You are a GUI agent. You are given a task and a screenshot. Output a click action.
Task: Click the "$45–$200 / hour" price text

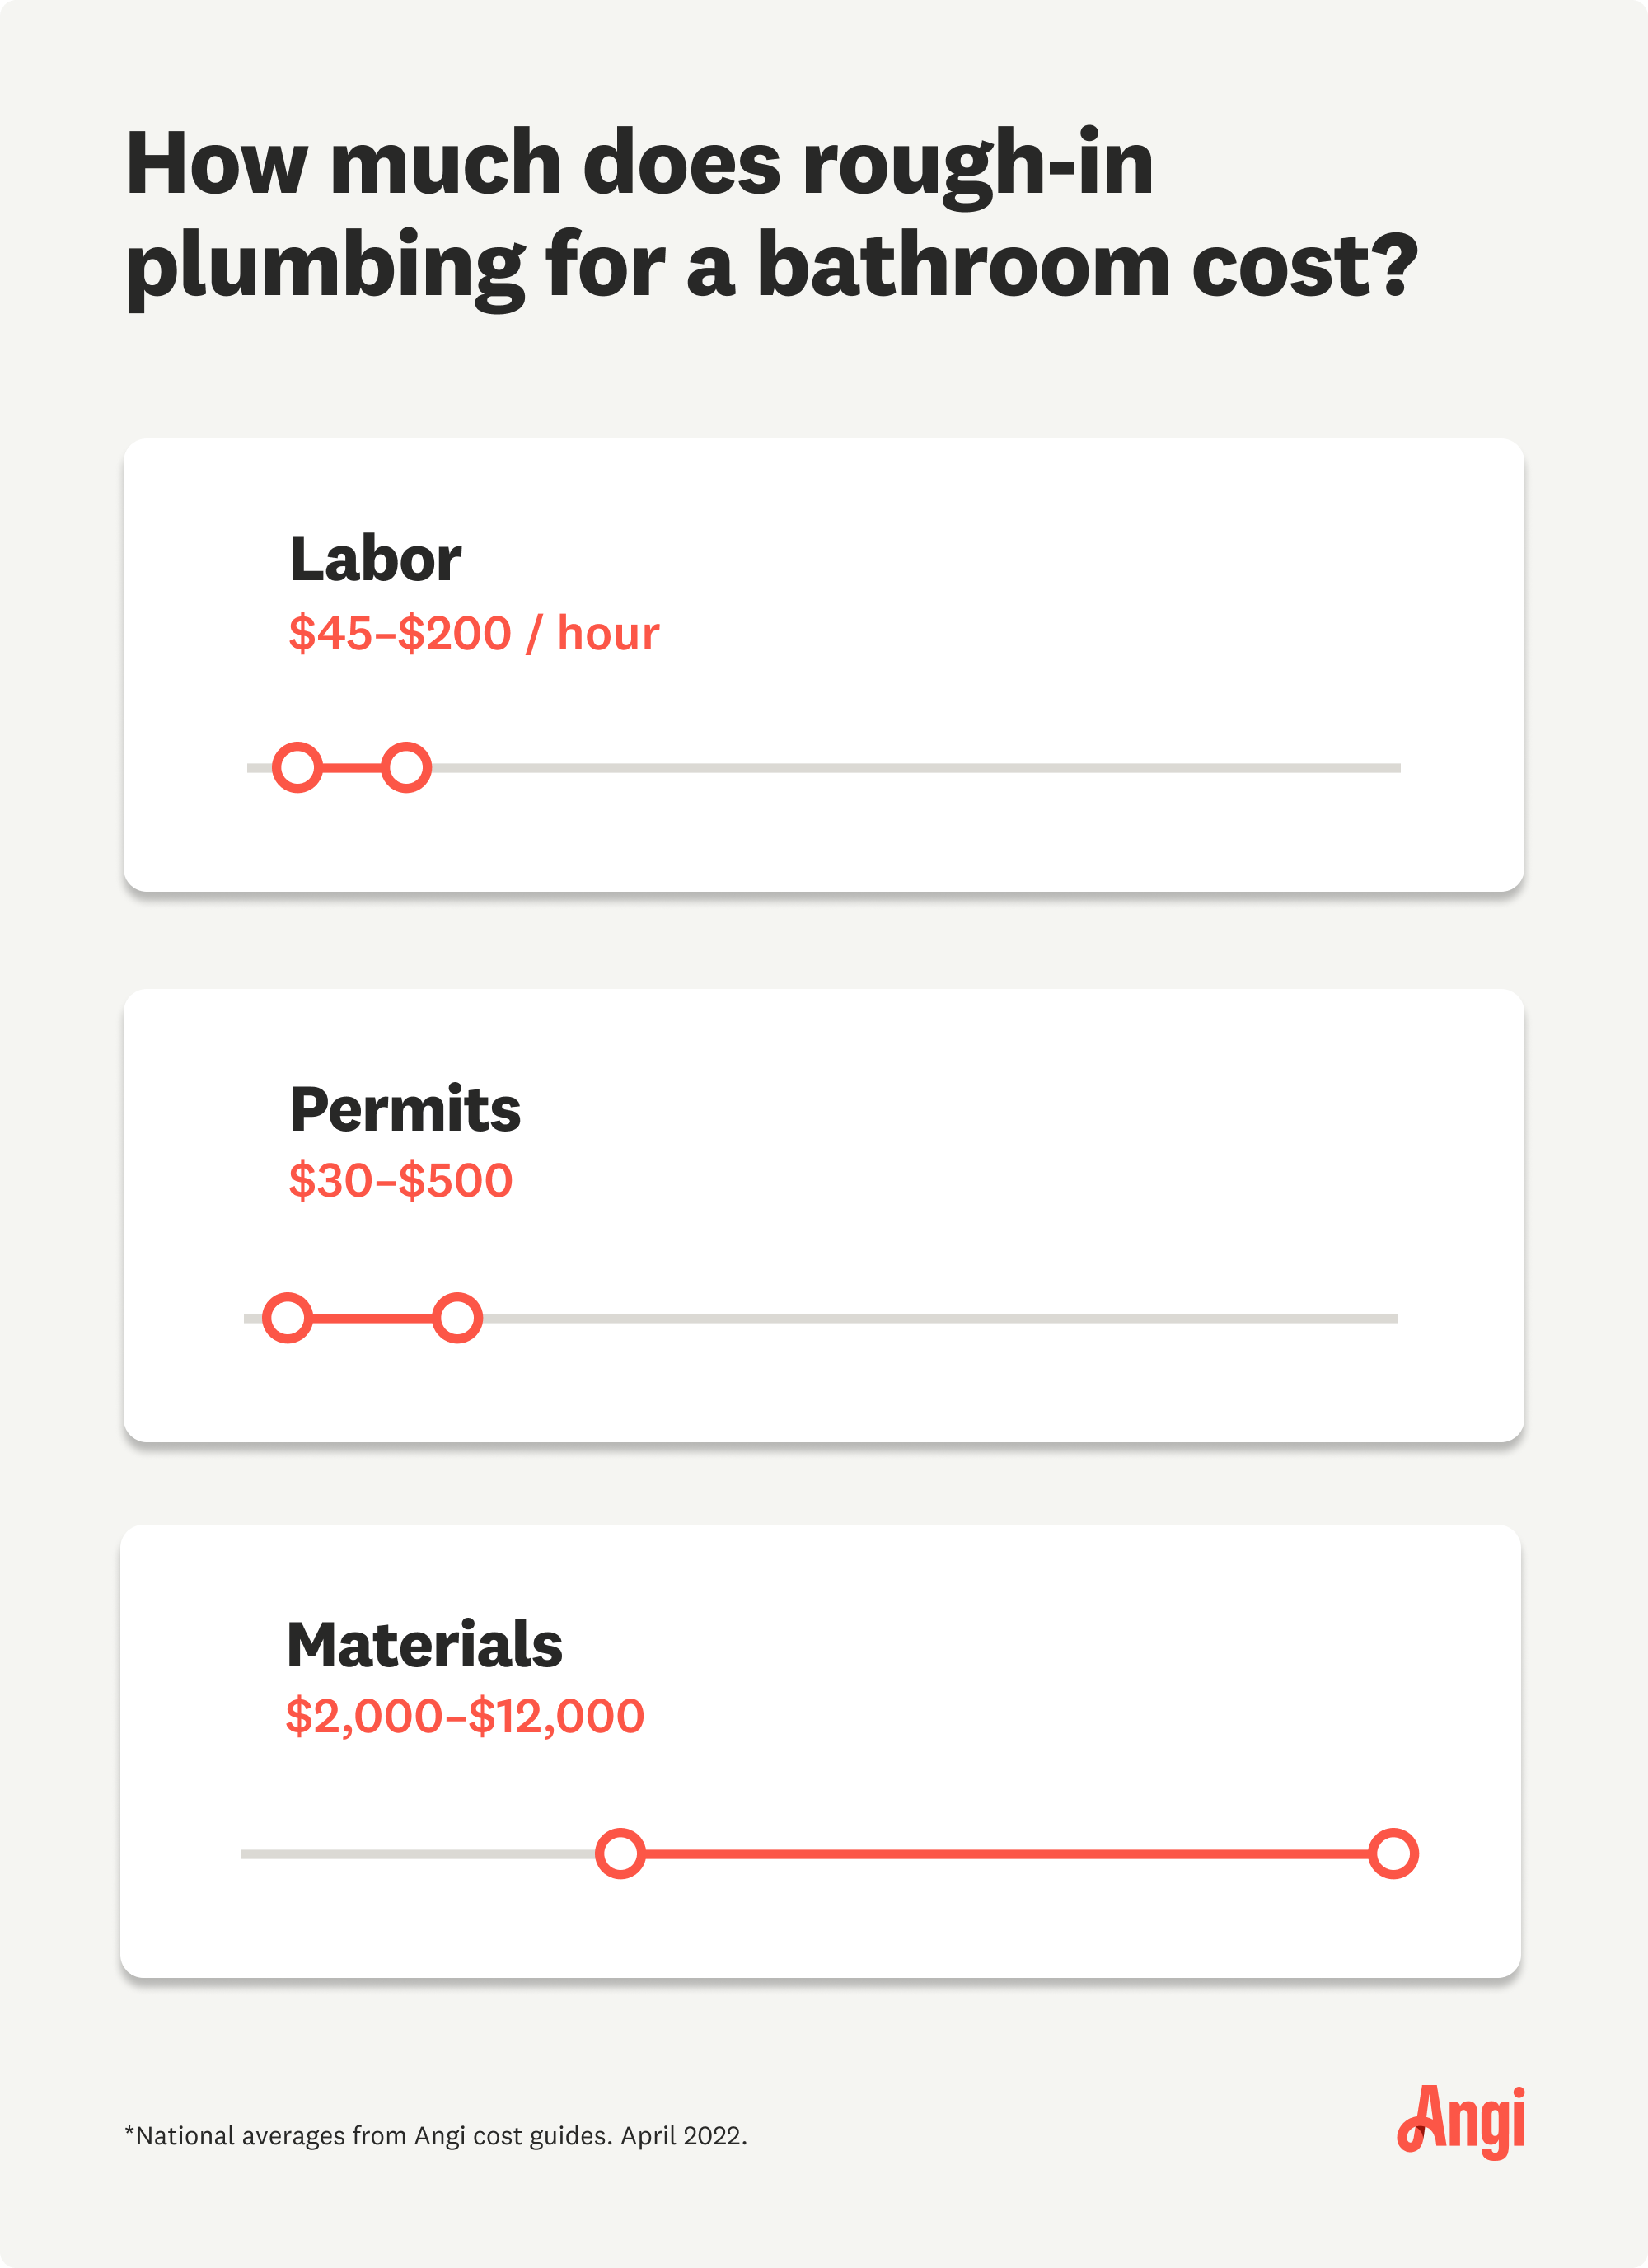click(474, 633)
